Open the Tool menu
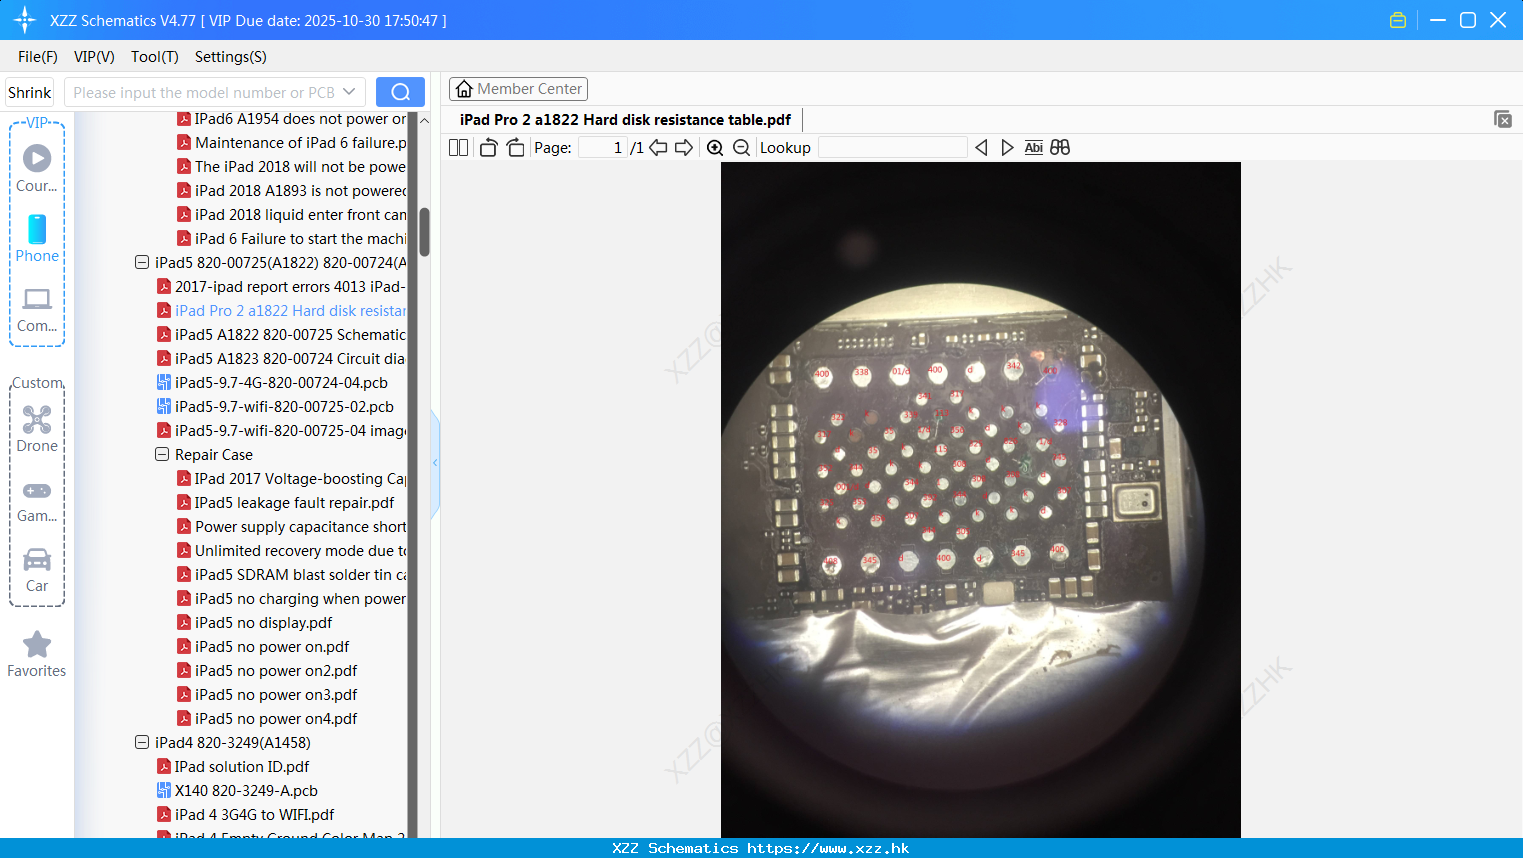 pyautogui.click(x=155, y=57)
